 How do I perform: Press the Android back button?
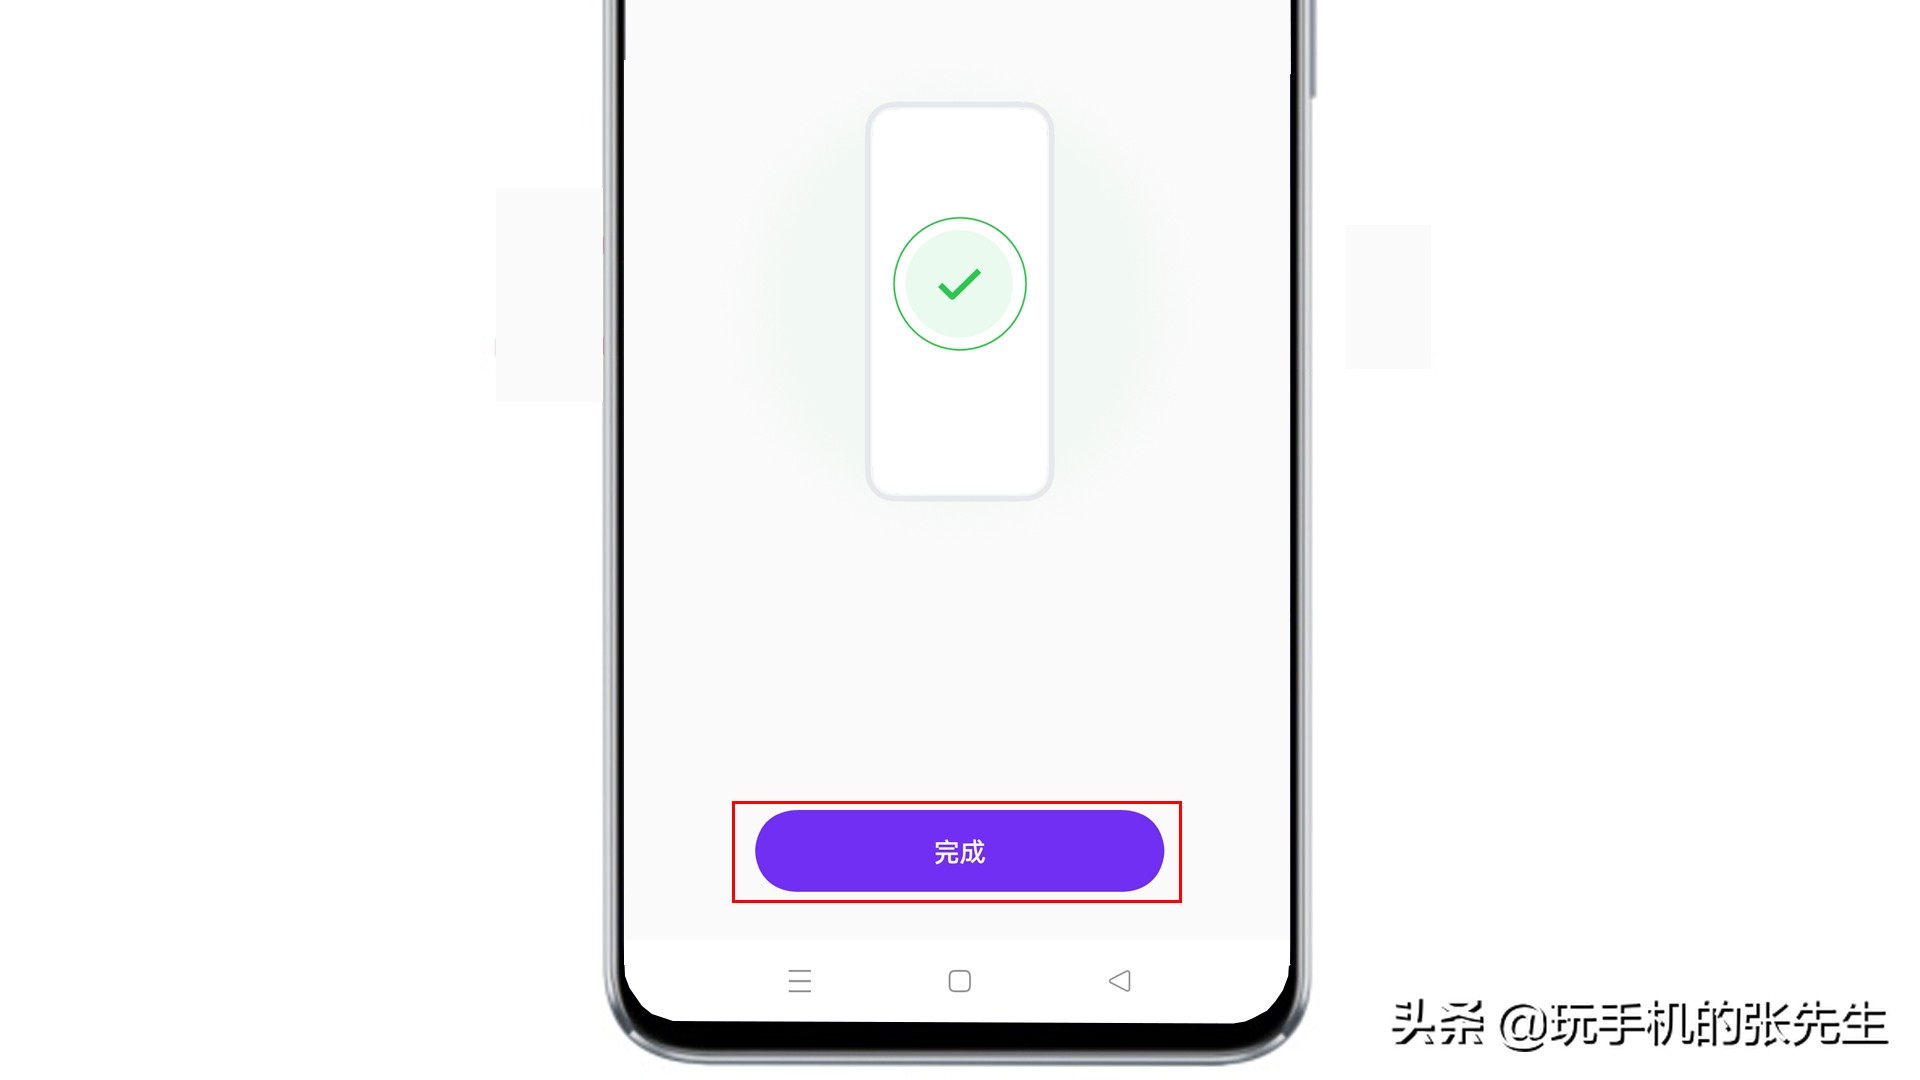pos(1118,980)
